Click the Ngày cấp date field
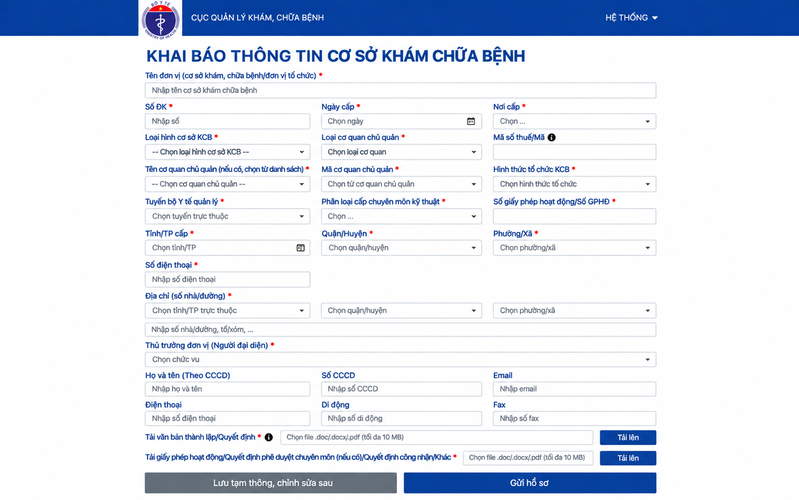 point(402,121)
